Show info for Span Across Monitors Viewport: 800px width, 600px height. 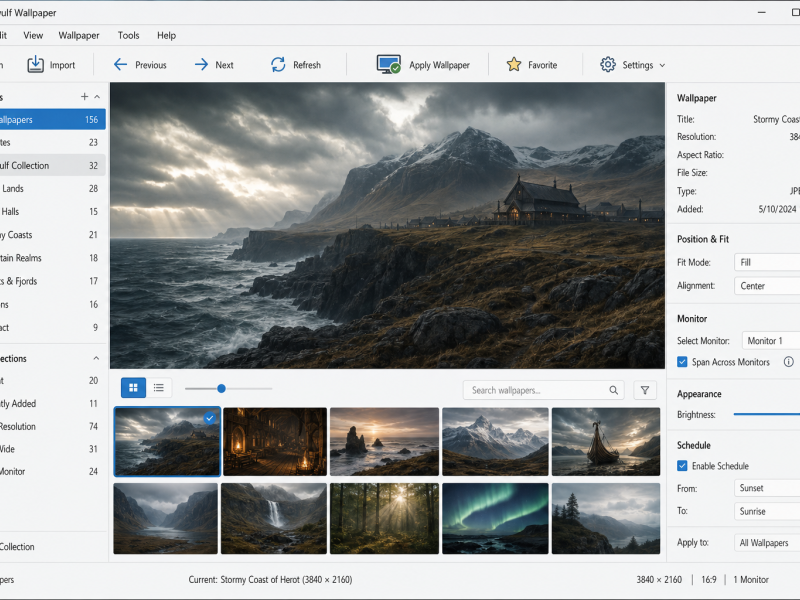[788, 362]
